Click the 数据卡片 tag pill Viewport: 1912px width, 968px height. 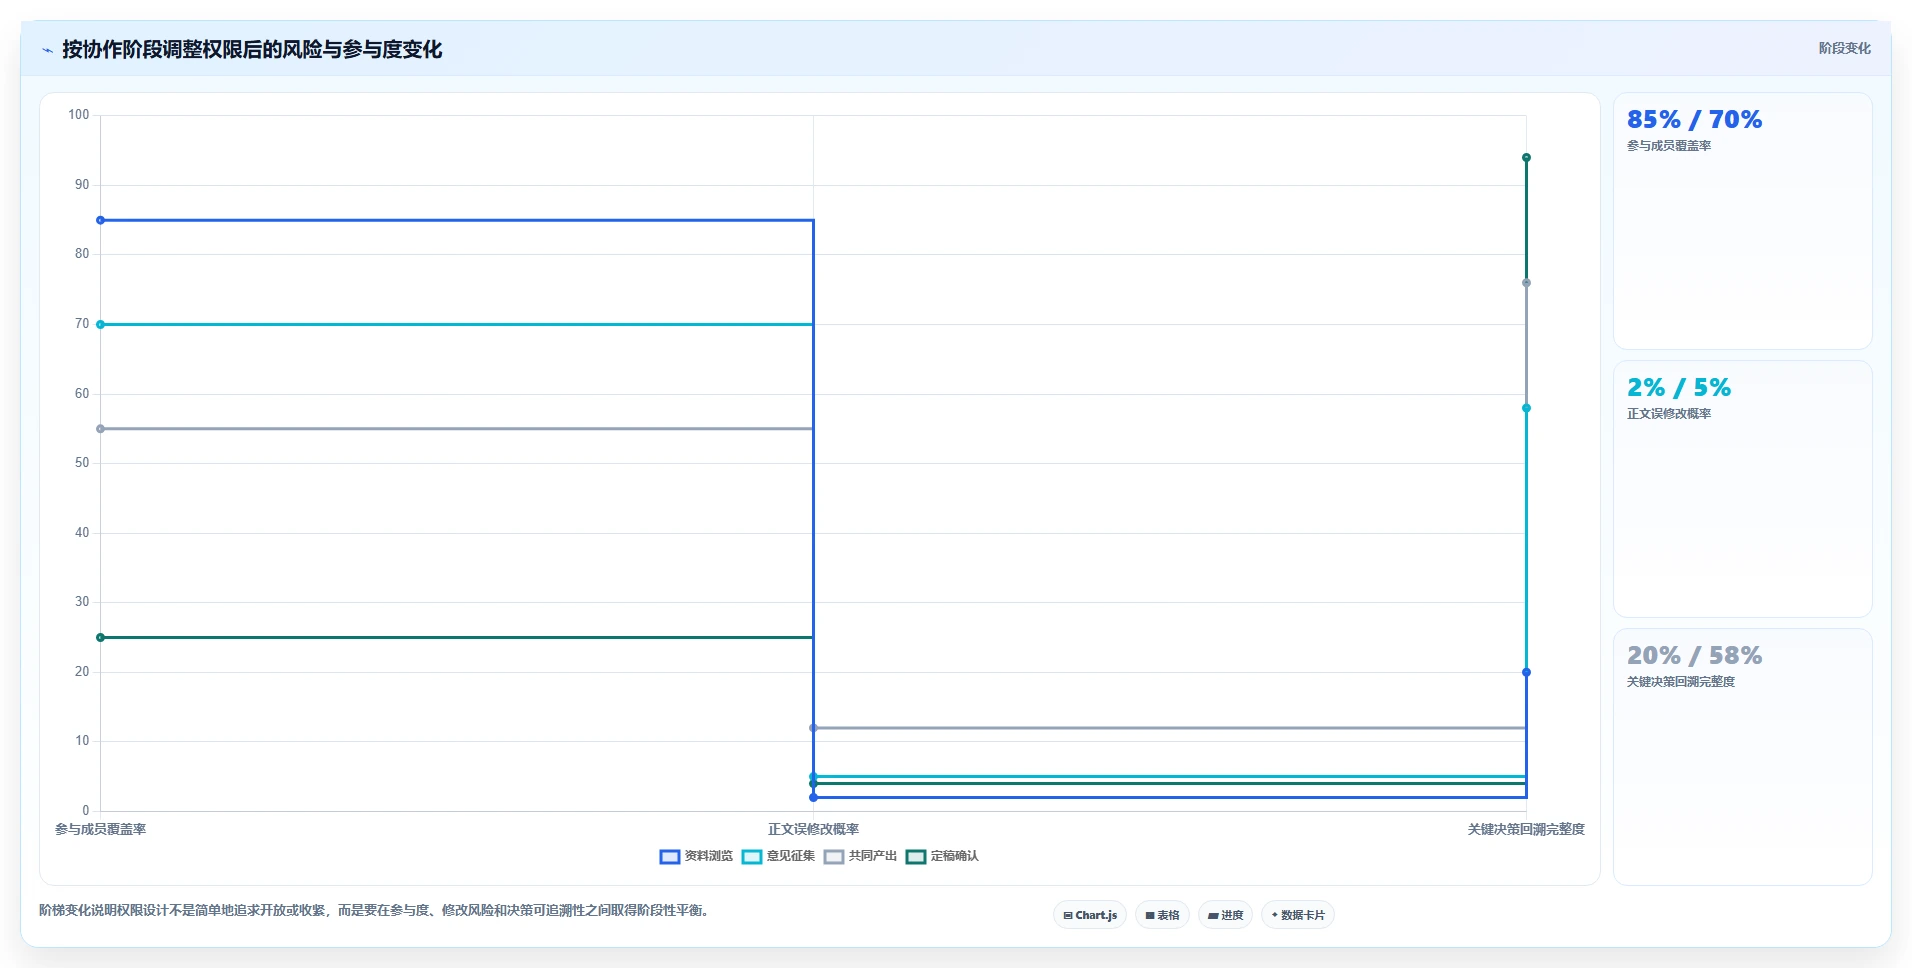pyautogui.click(x=1298, y=915)
